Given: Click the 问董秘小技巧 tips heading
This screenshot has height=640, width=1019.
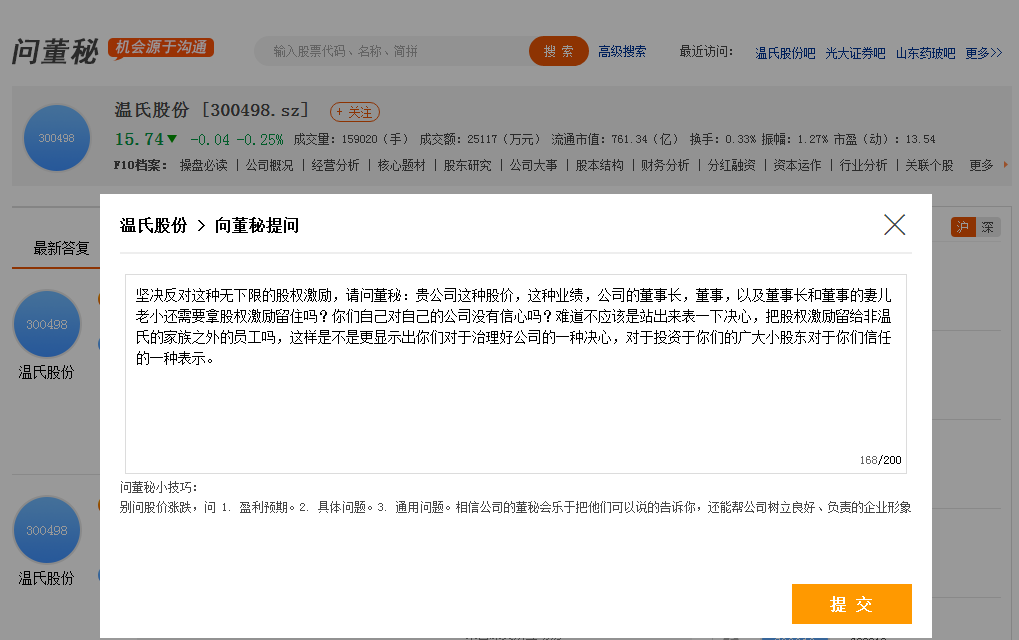Looking at the screenshot, I should pos(159,487).
